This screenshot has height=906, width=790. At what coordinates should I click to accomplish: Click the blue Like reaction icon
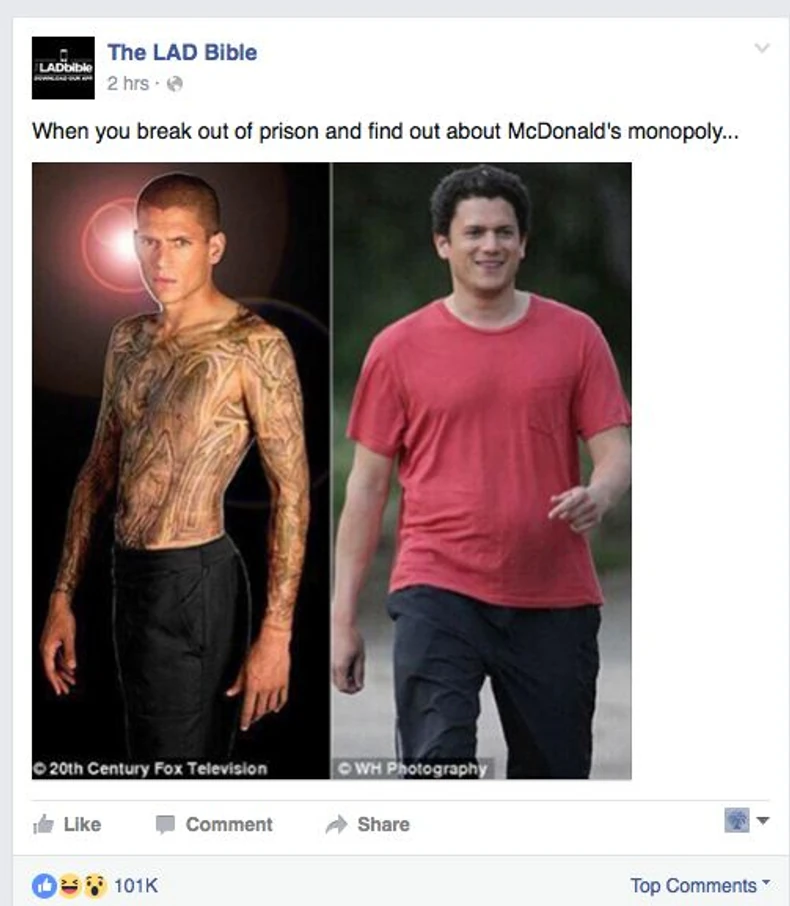44,885
